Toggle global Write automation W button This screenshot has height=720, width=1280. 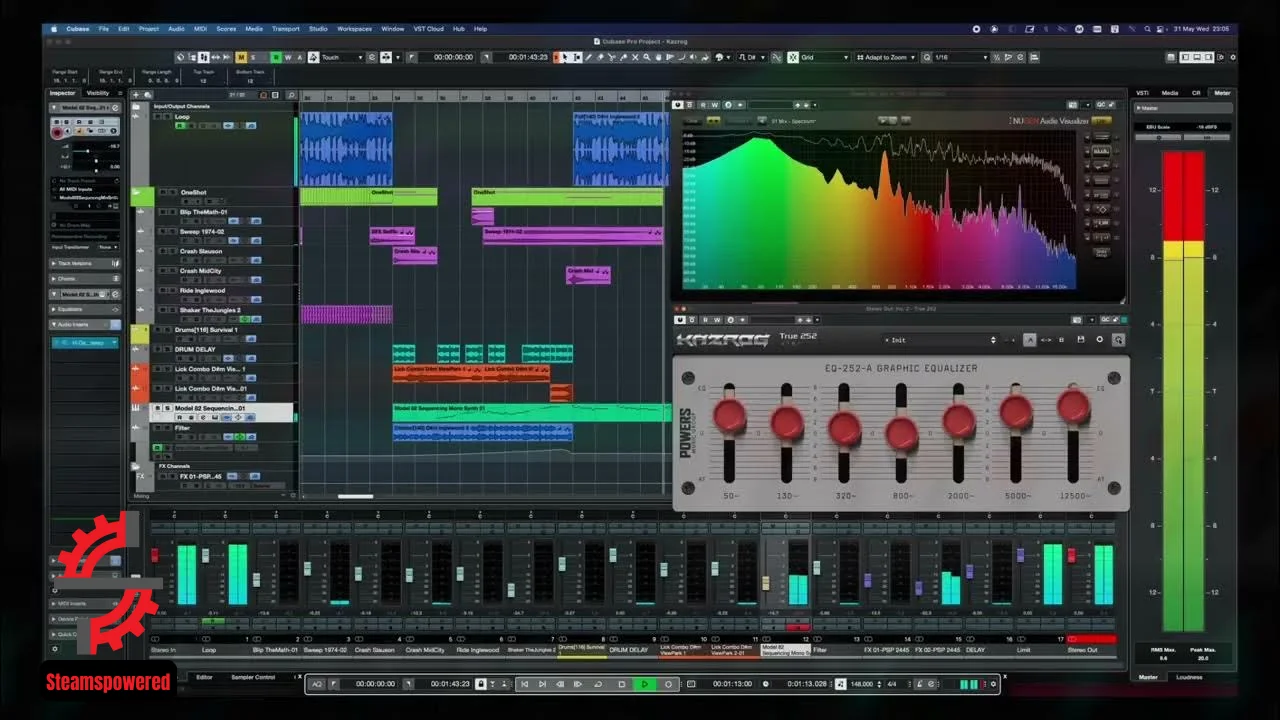pos(288,57)
